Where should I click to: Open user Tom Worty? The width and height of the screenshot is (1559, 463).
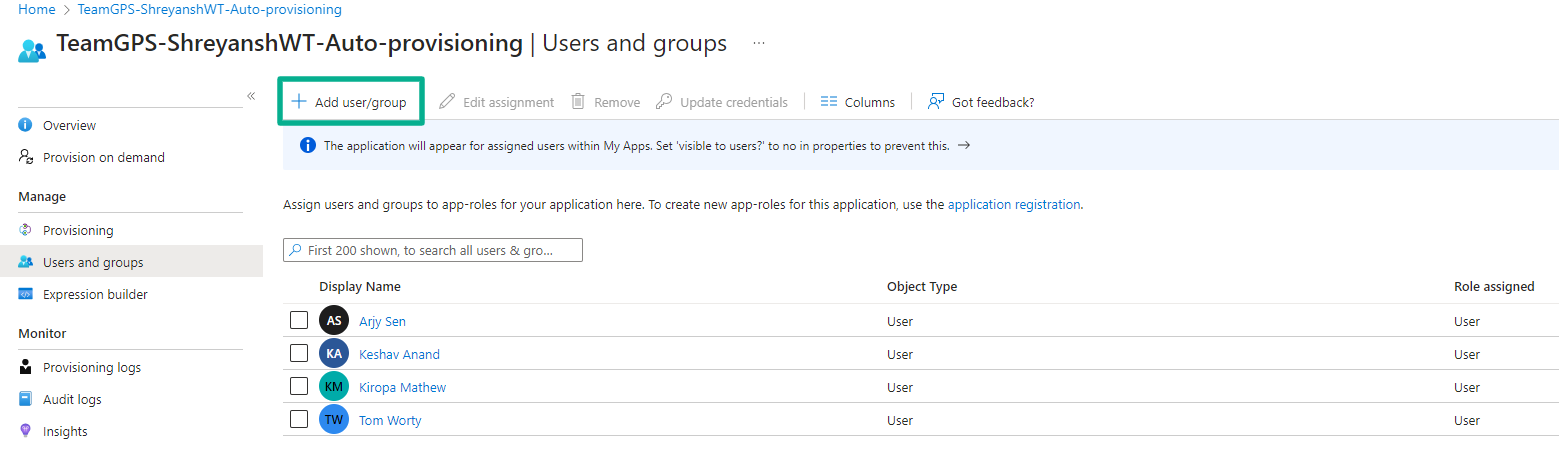(390, 420)
